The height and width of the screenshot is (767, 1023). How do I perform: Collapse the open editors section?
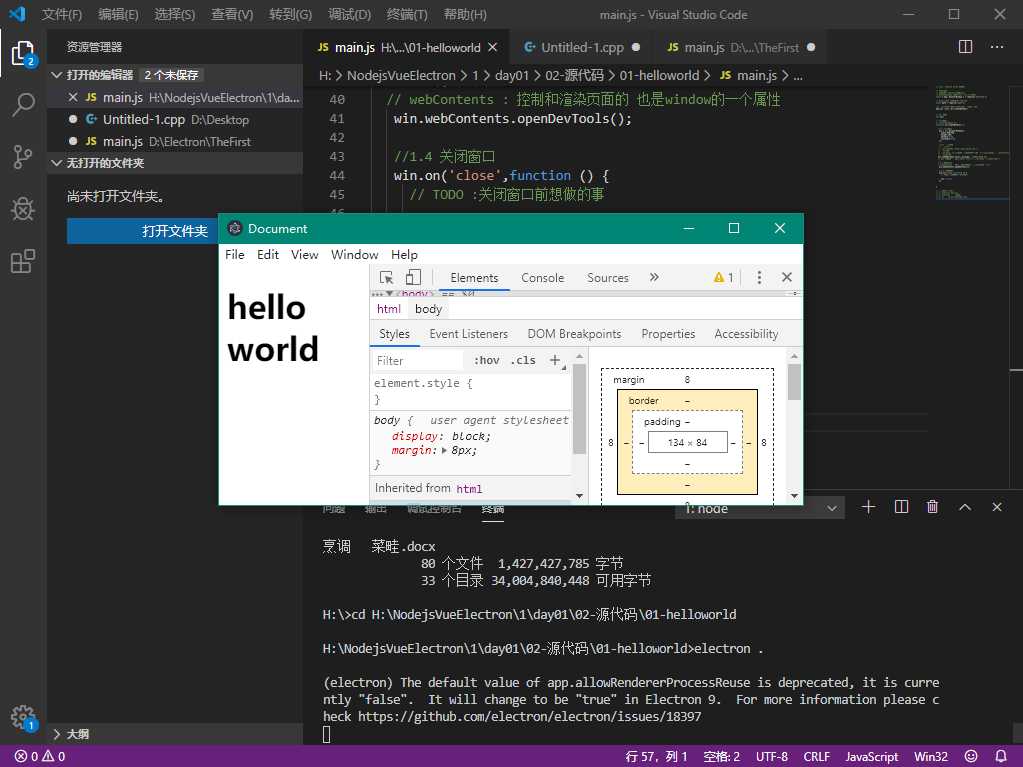tap(57, 75)
